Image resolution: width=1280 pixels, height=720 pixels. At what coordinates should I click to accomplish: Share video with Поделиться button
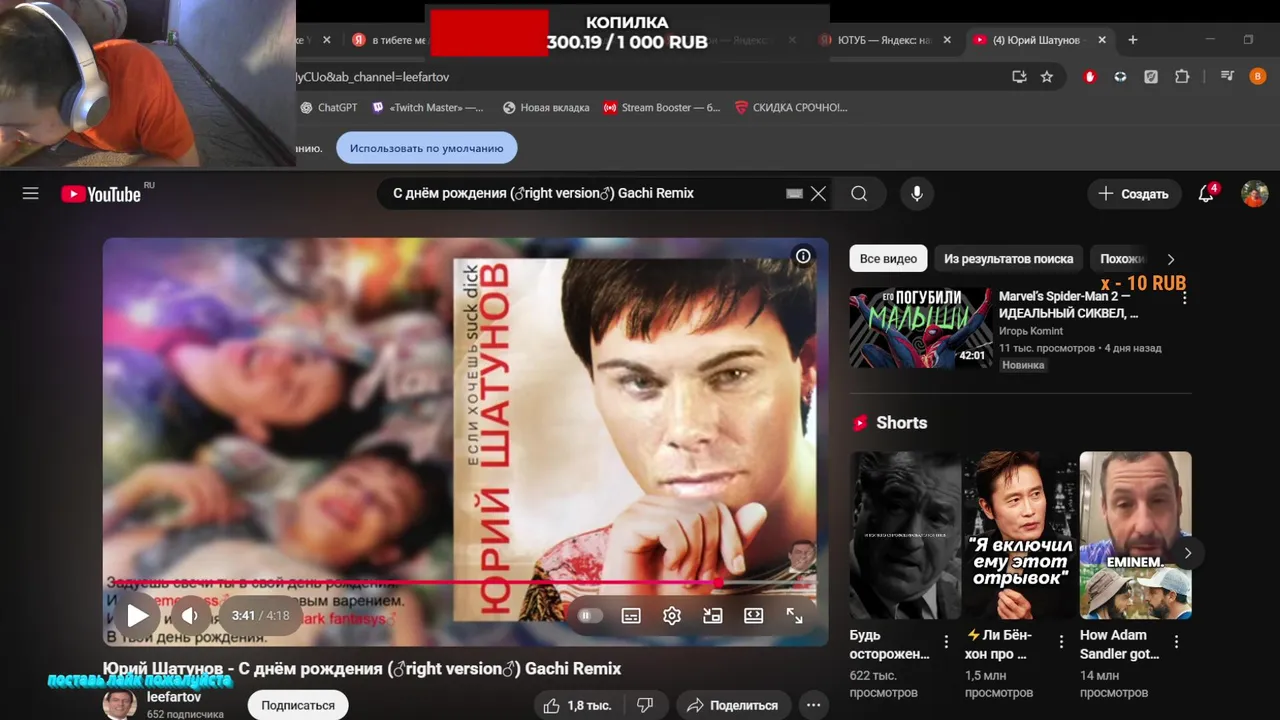[x=733, y=705]
